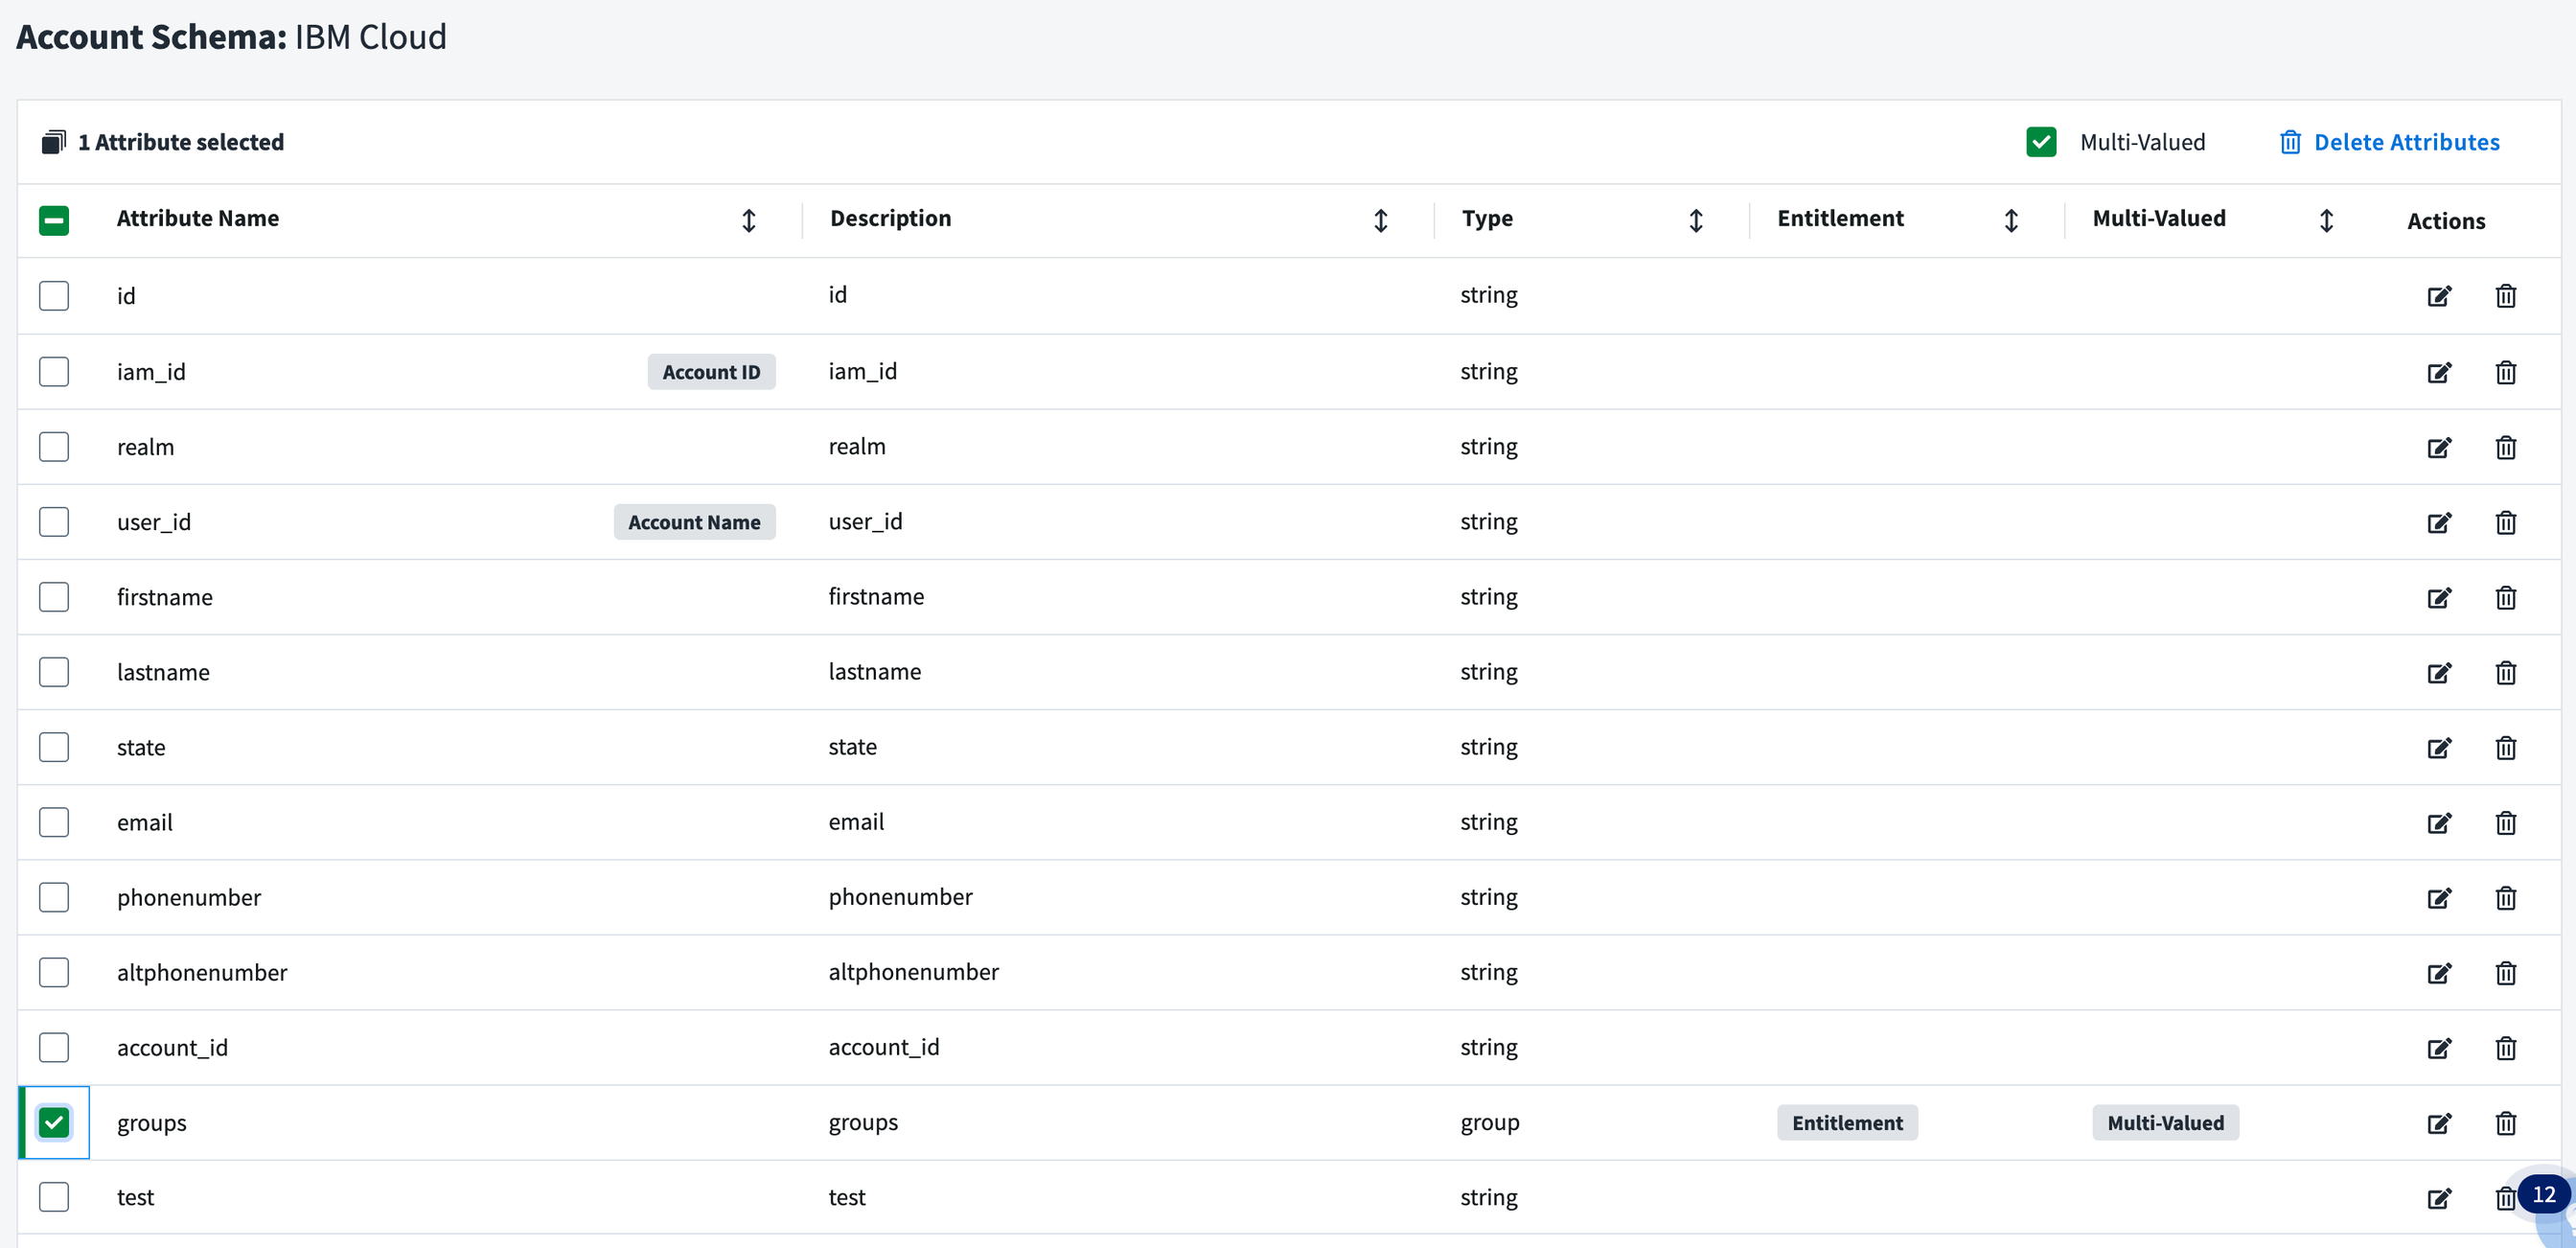
Task: Edit the groups attribute
Action: tap(2439, 1123)
